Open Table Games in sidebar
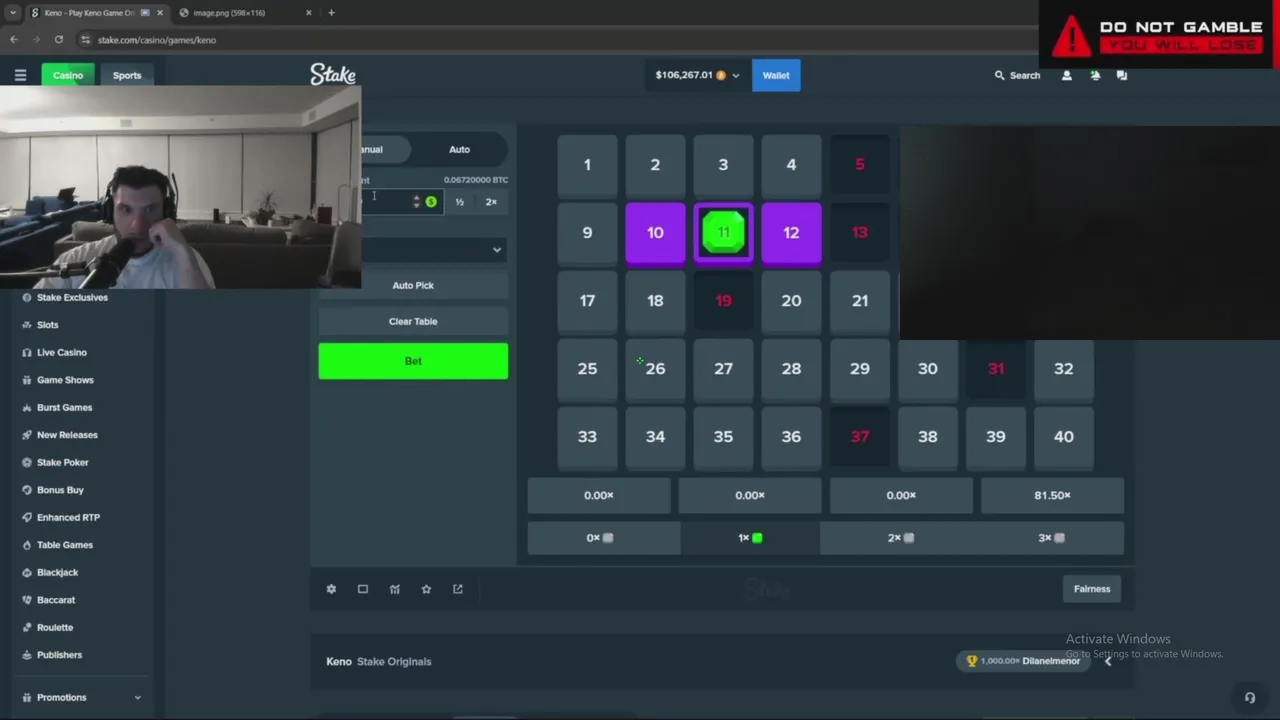Screen dimensions: 1280x720 click(x=65, y=545)
